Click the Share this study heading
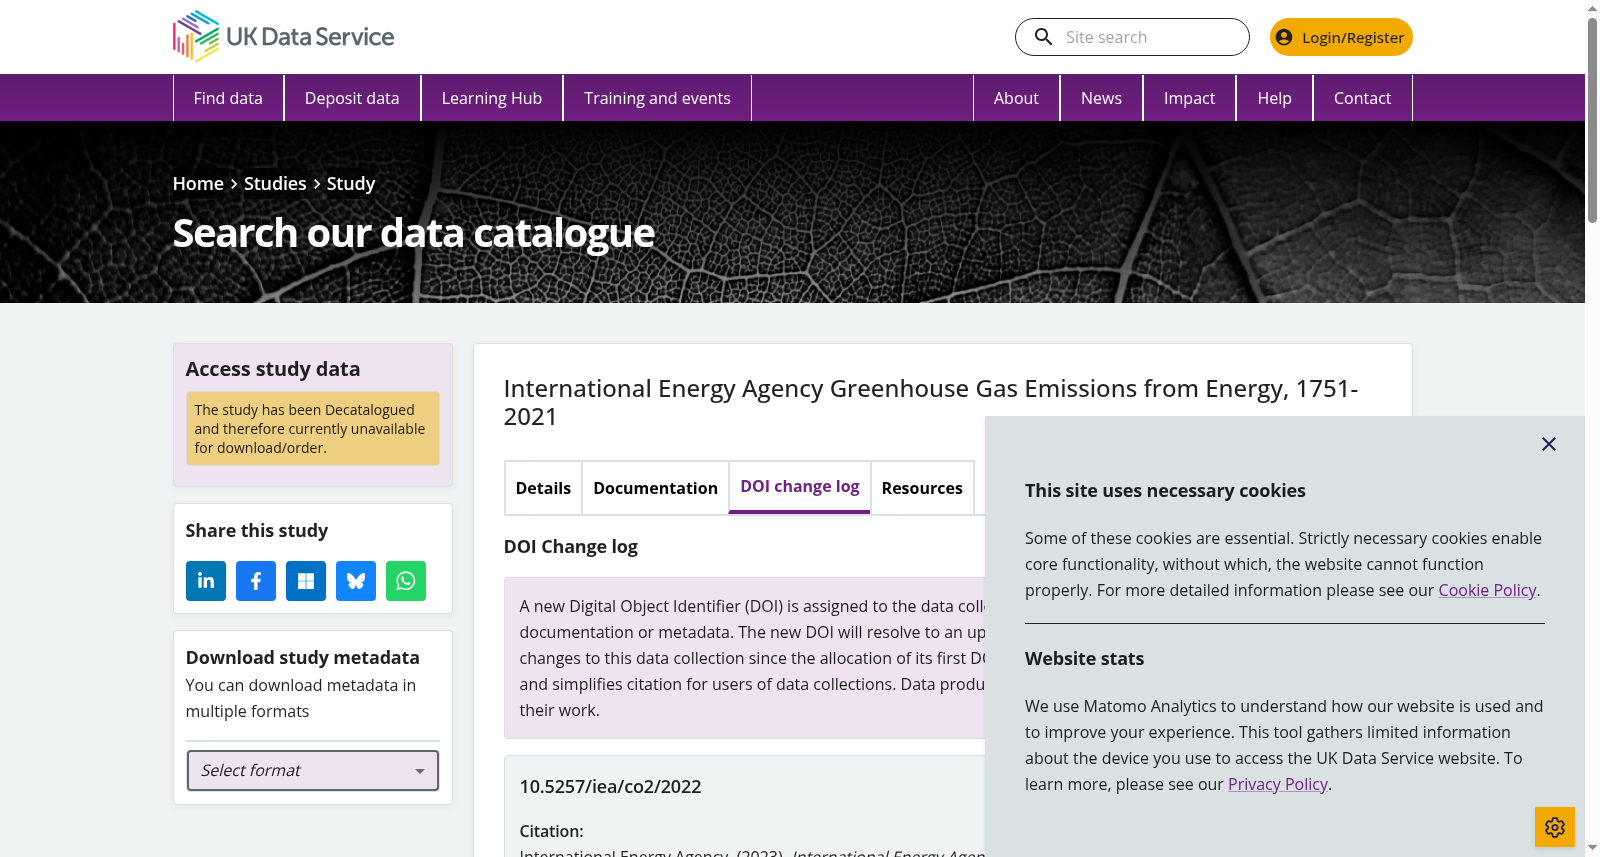The image size is (1600, 857). (257, 531)
